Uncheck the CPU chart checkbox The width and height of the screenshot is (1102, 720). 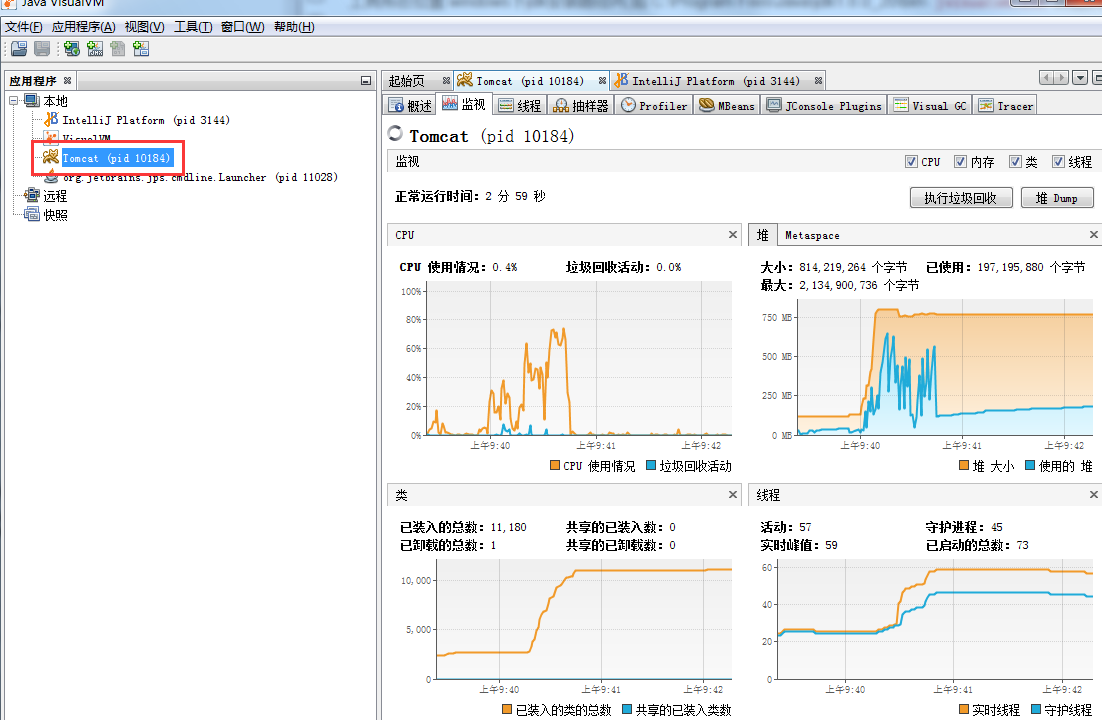[912, 162]
